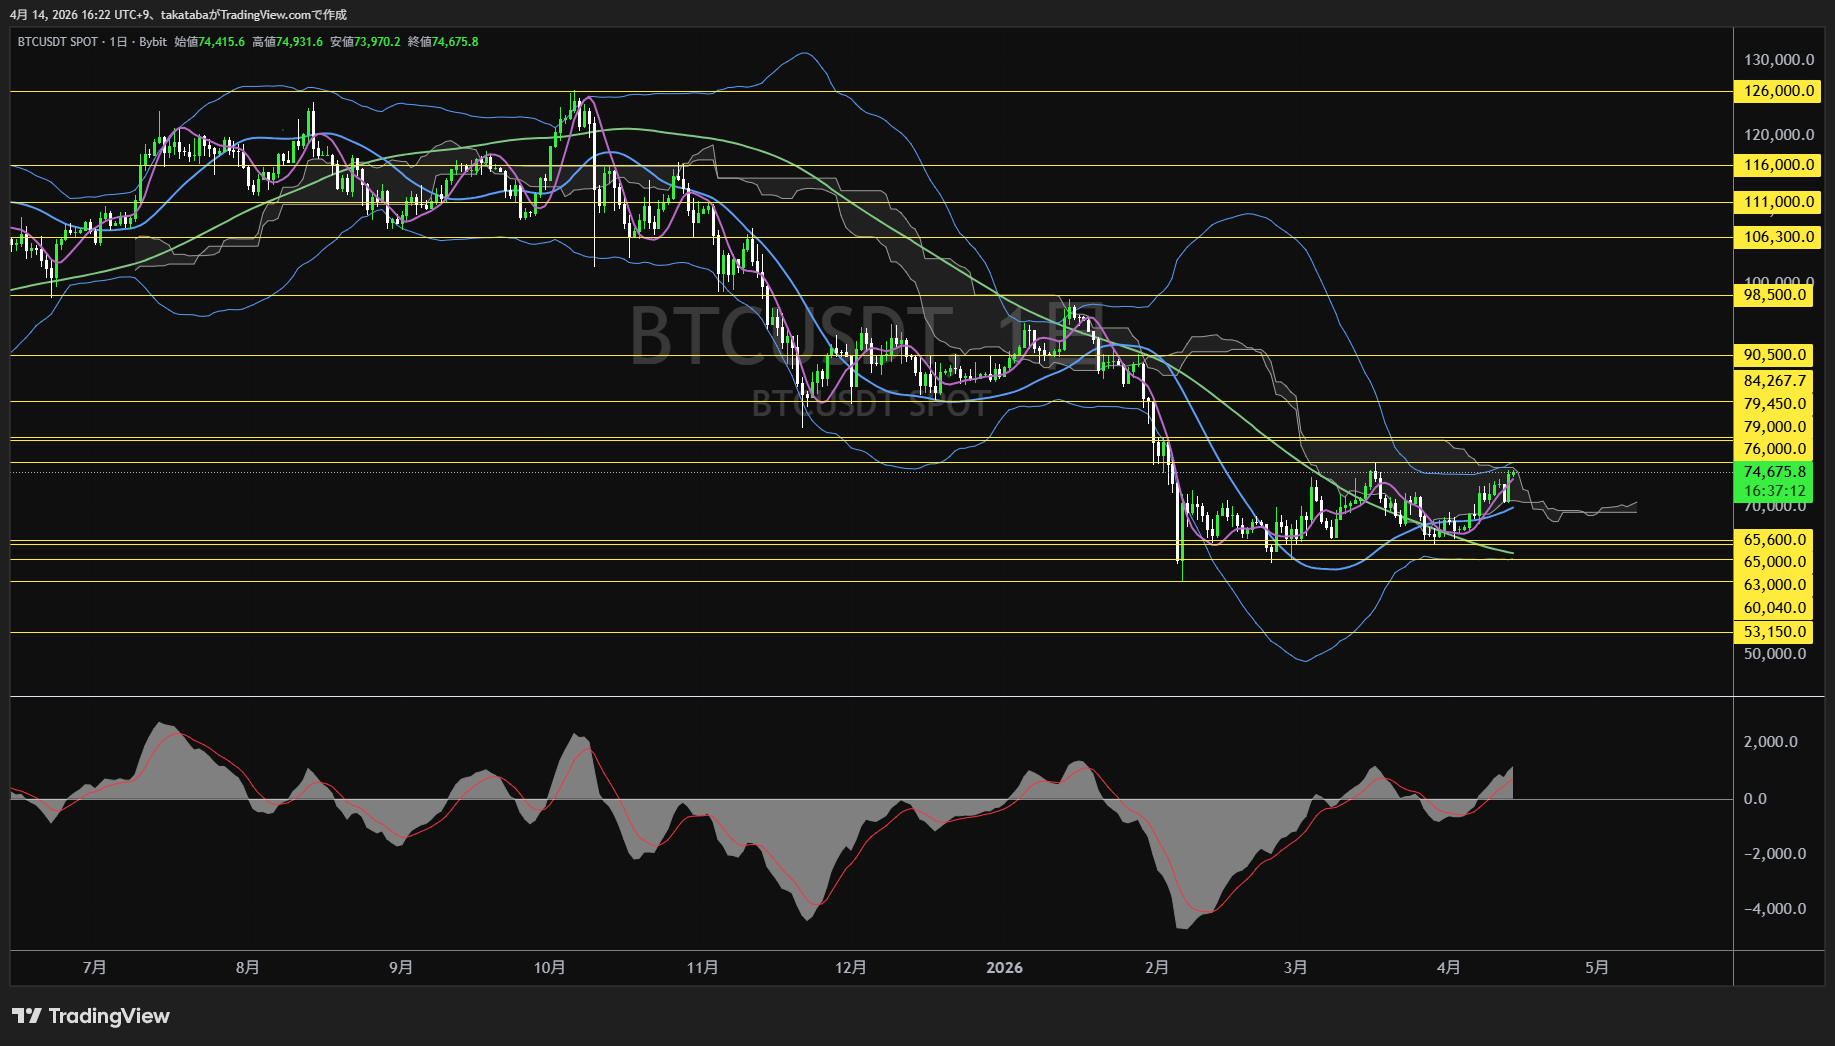The image size is (1835, 1046).
Task: Select the 5月 time axis label
Action: 1597,967
